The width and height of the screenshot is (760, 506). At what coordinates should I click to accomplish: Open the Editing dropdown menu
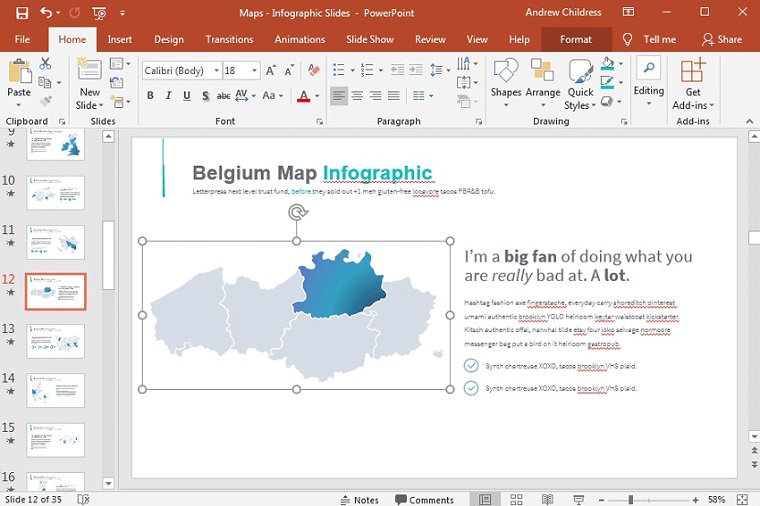[x=648, y=82]
